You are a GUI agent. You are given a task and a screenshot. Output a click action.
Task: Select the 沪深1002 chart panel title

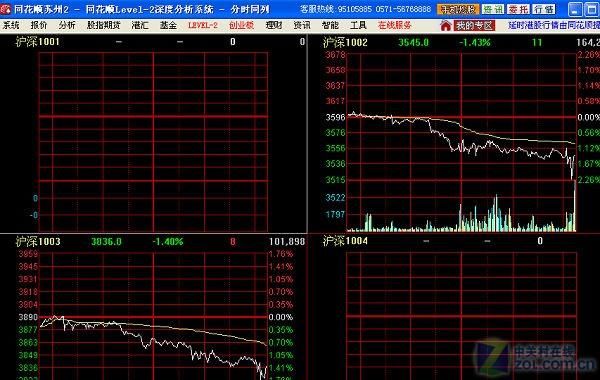(x=345, y=42)
